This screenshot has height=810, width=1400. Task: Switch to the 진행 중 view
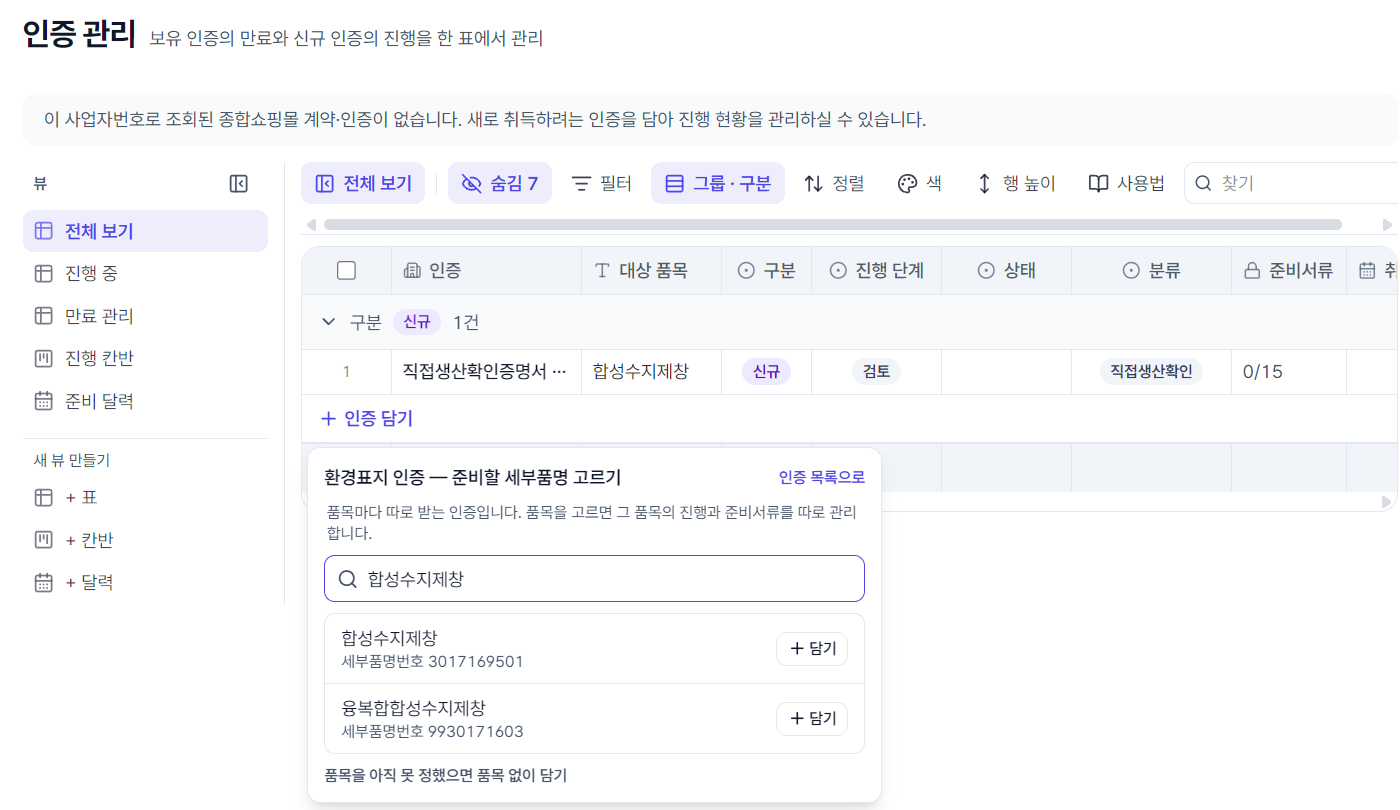point(145,273)
